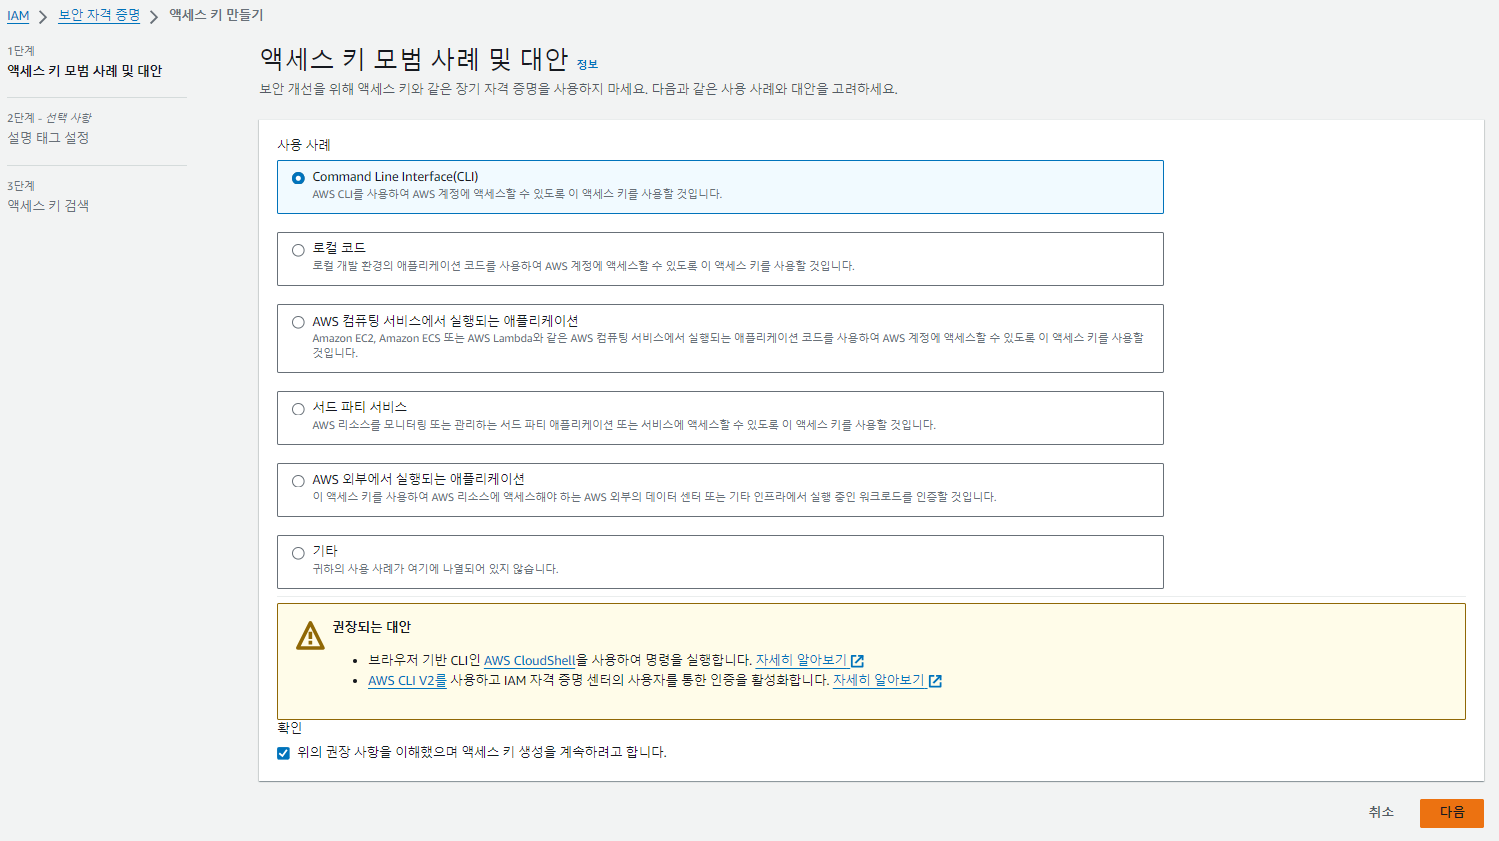Click the CLI option description text
The height and width of the screenshot is (841, 1499).
point(517,194)
